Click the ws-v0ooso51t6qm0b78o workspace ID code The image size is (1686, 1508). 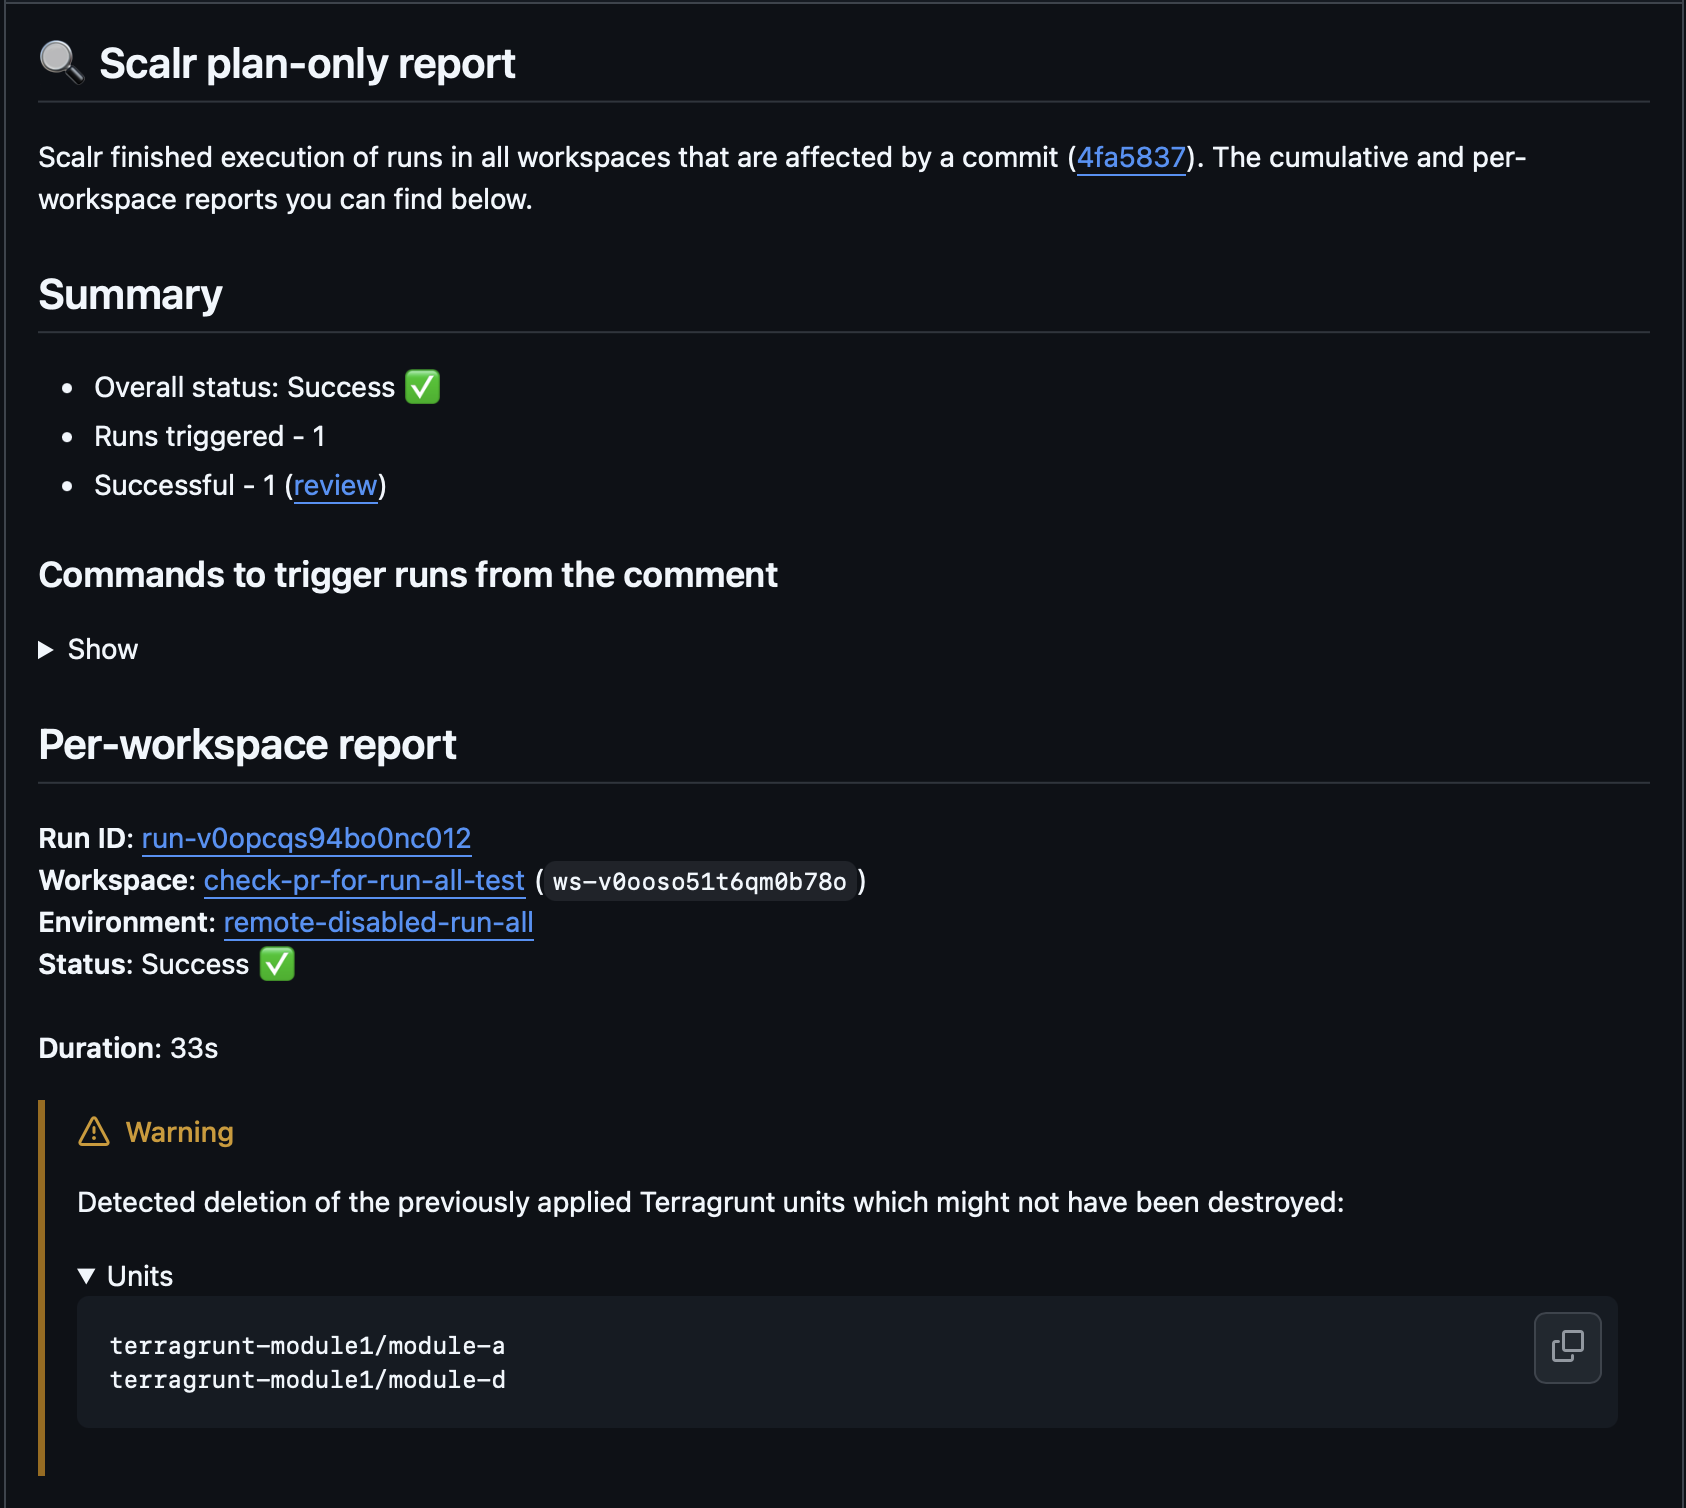point(699,882)
